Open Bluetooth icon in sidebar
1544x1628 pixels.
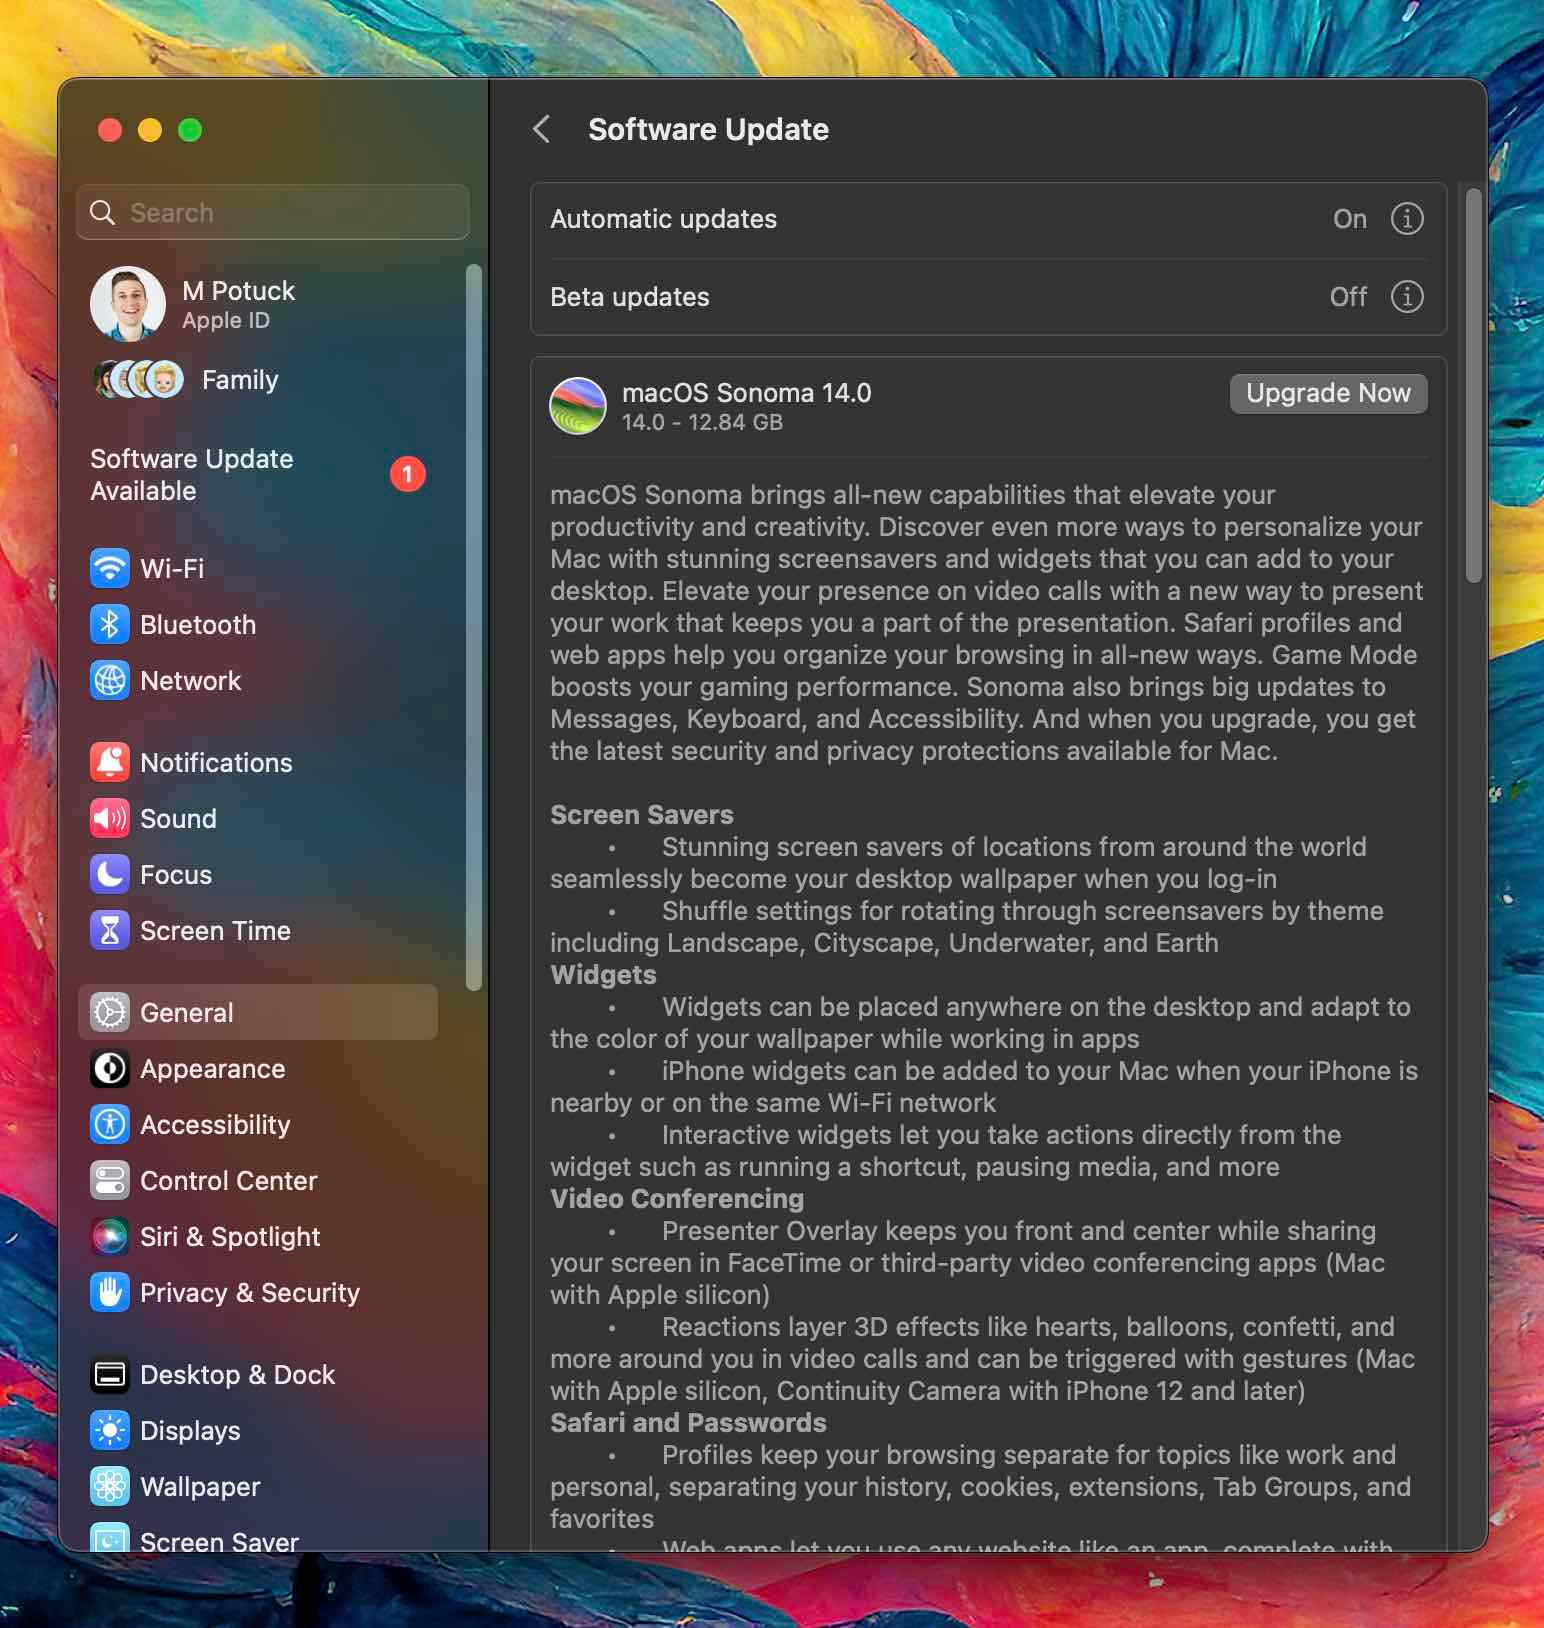point(110,624)
